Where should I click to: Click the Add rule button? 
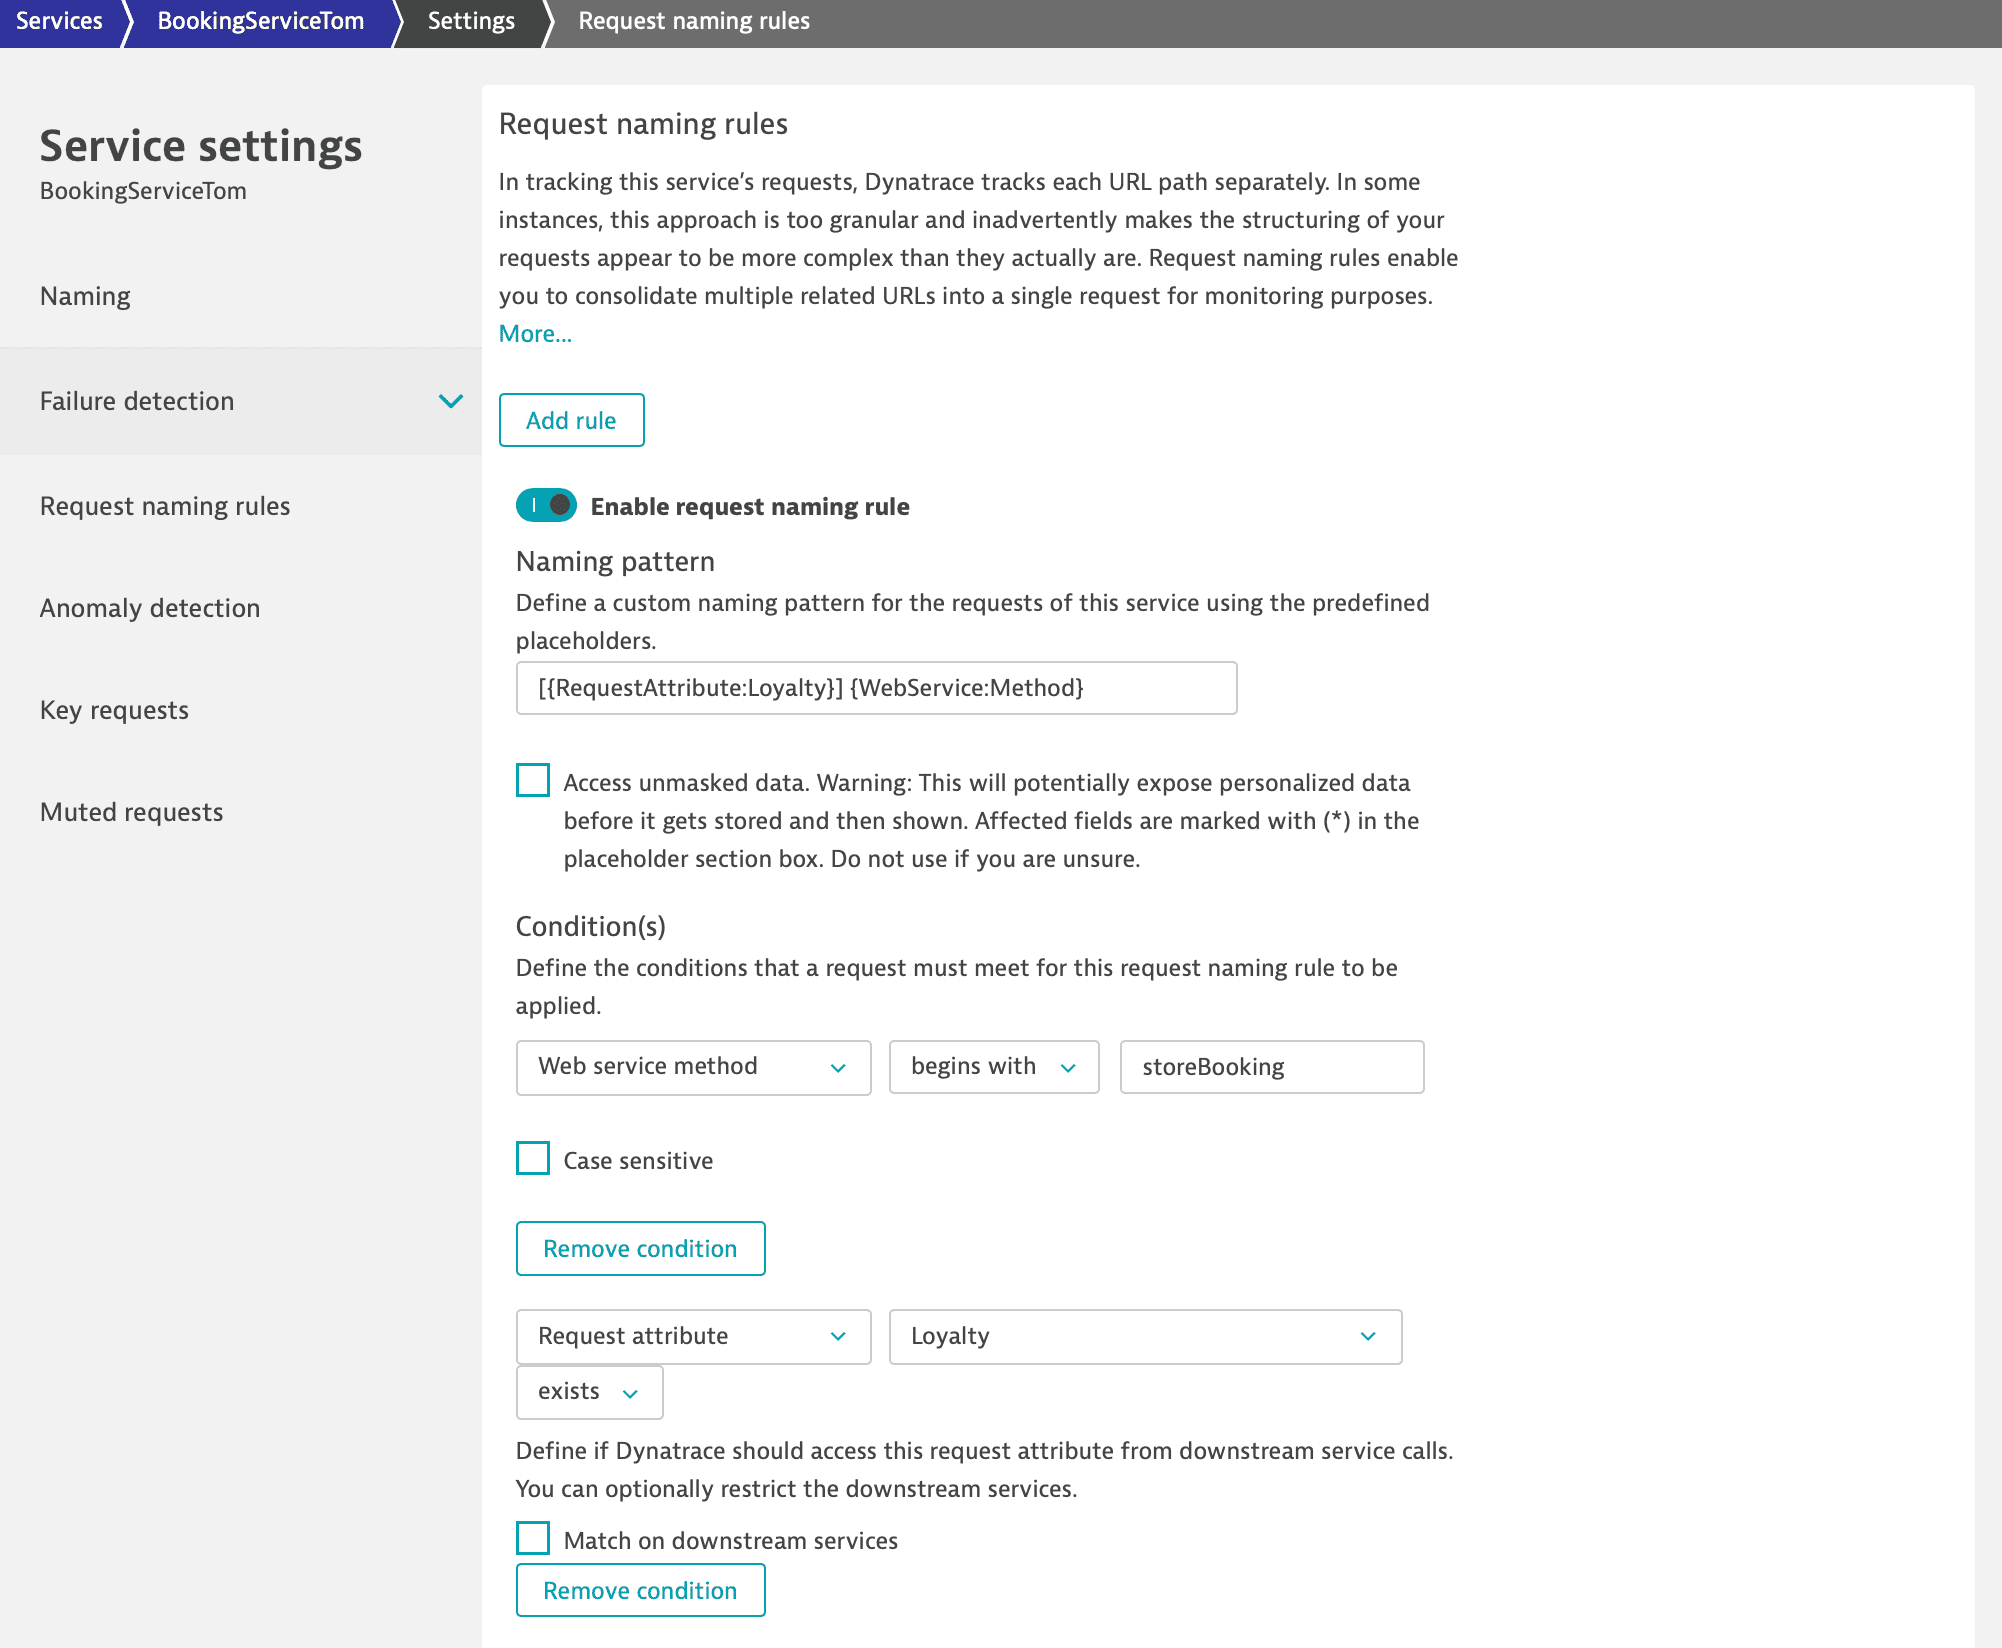(571, 420)
